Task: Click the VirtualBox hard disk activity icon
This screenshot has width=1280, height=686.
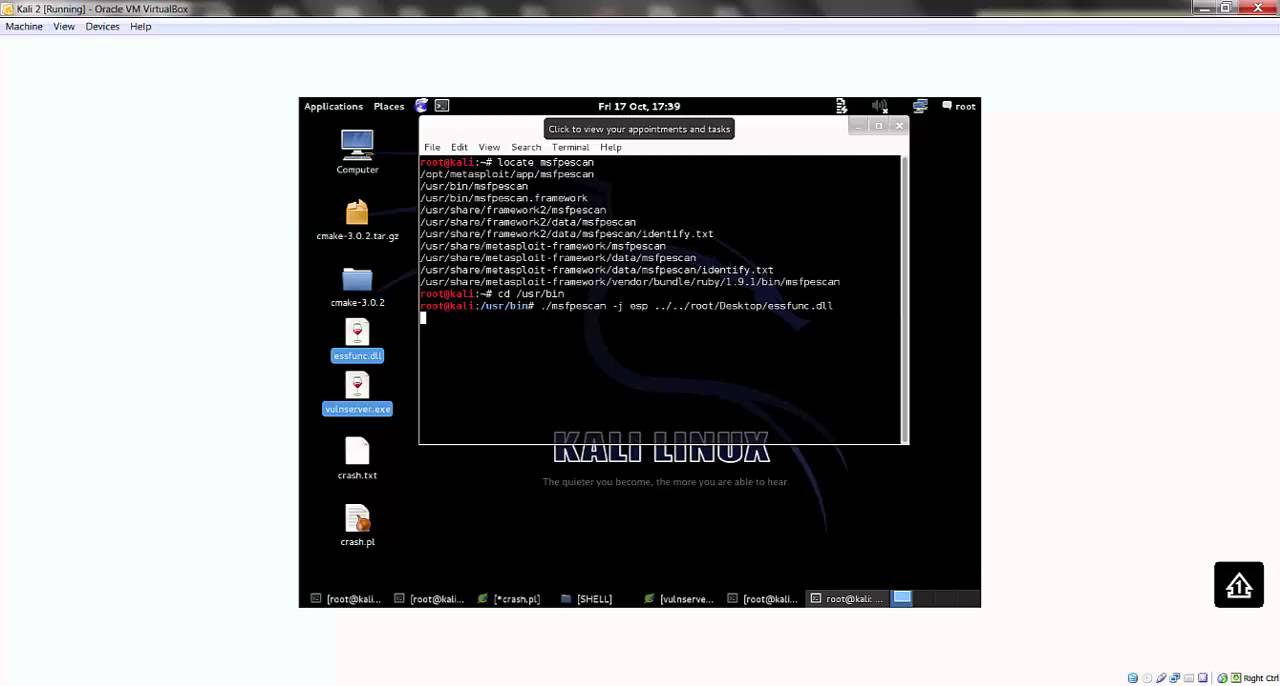Action: coord(1132,678)
